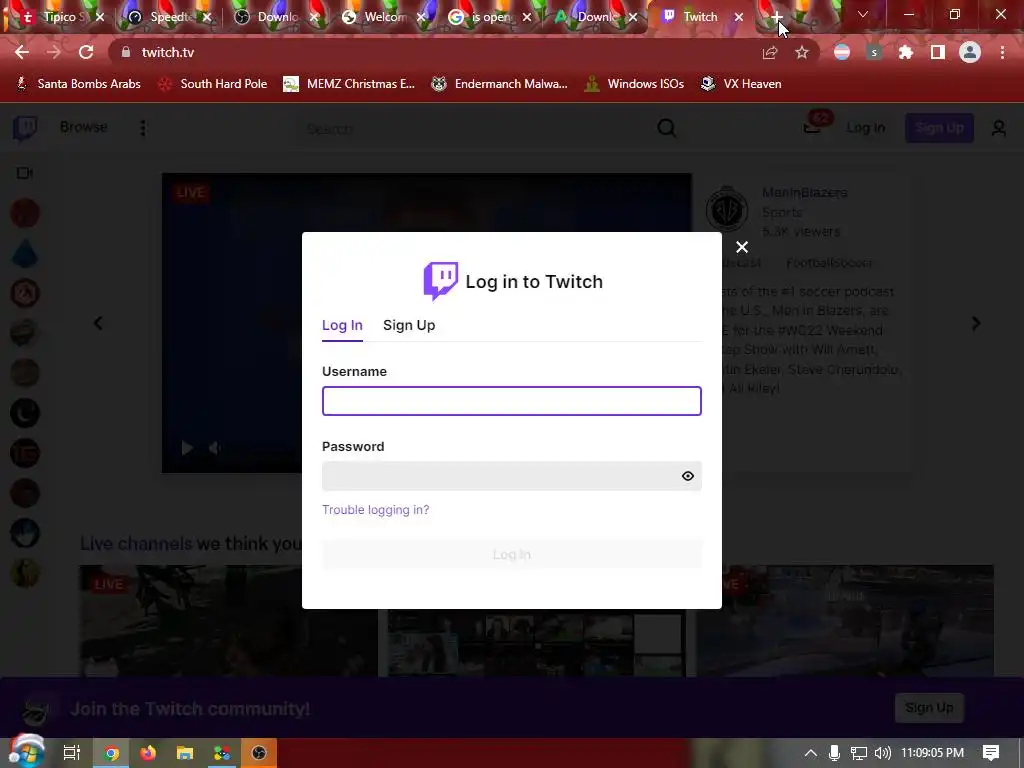The height and width of the screenshot is (768, 1024).
Task: Open the Chrome profile avatar
Action: [970, 52]
